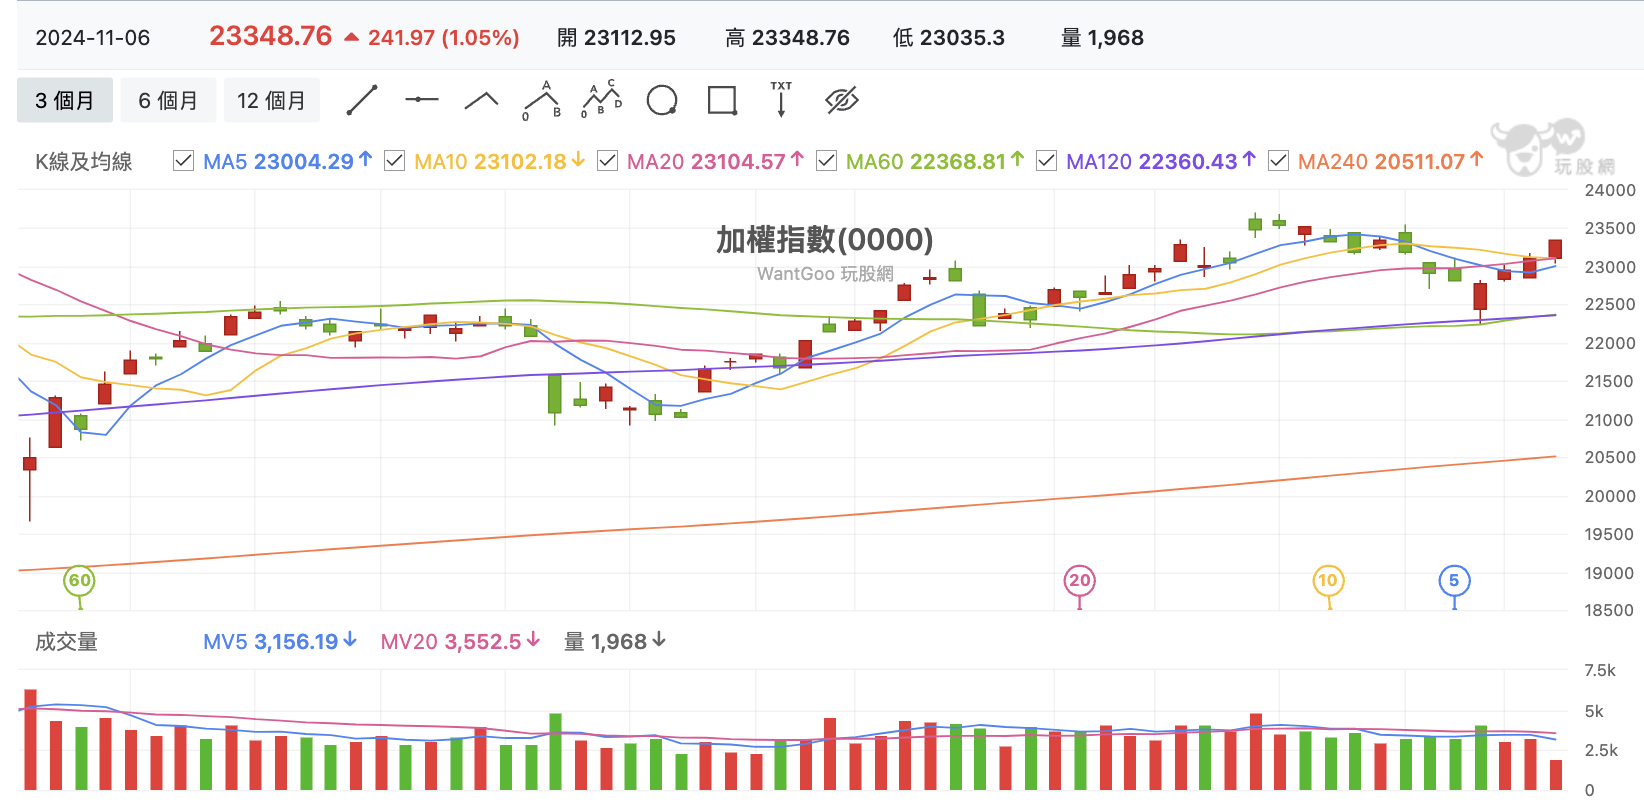1644x806 pixels.
Task: Click the MA240 20511.07 label
Action: coord(1391,161)
